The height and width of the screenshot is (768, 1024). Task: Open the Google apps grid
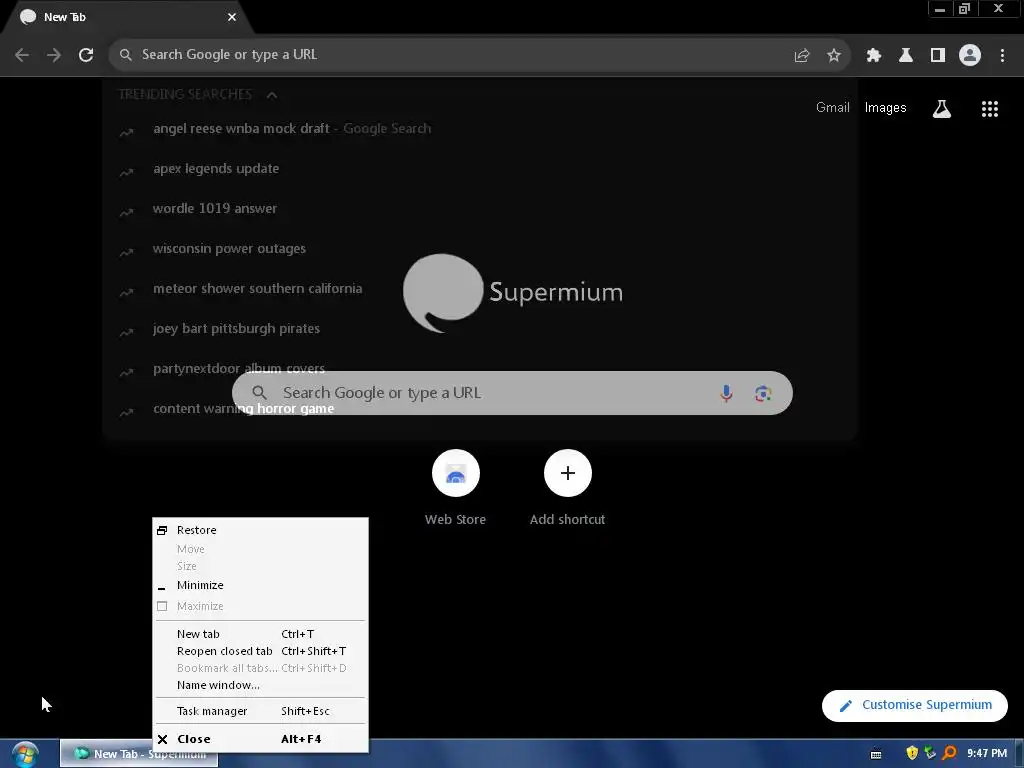[990, 109]
